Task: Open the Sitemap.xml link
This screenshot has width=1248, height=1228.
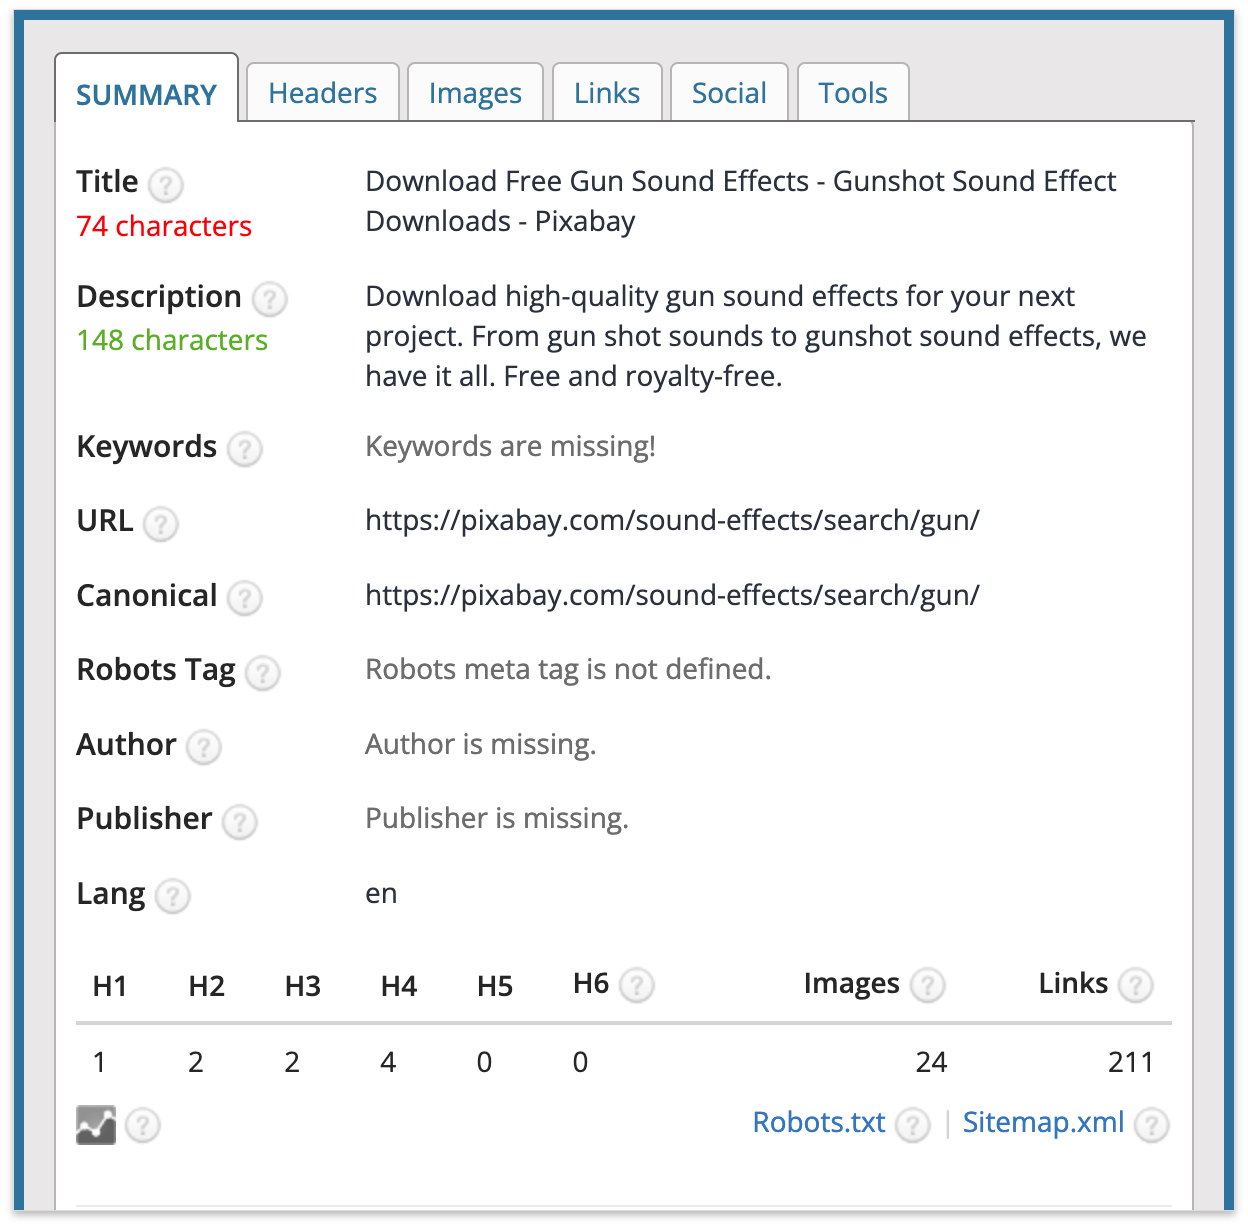Action: click(1043, 1122)
